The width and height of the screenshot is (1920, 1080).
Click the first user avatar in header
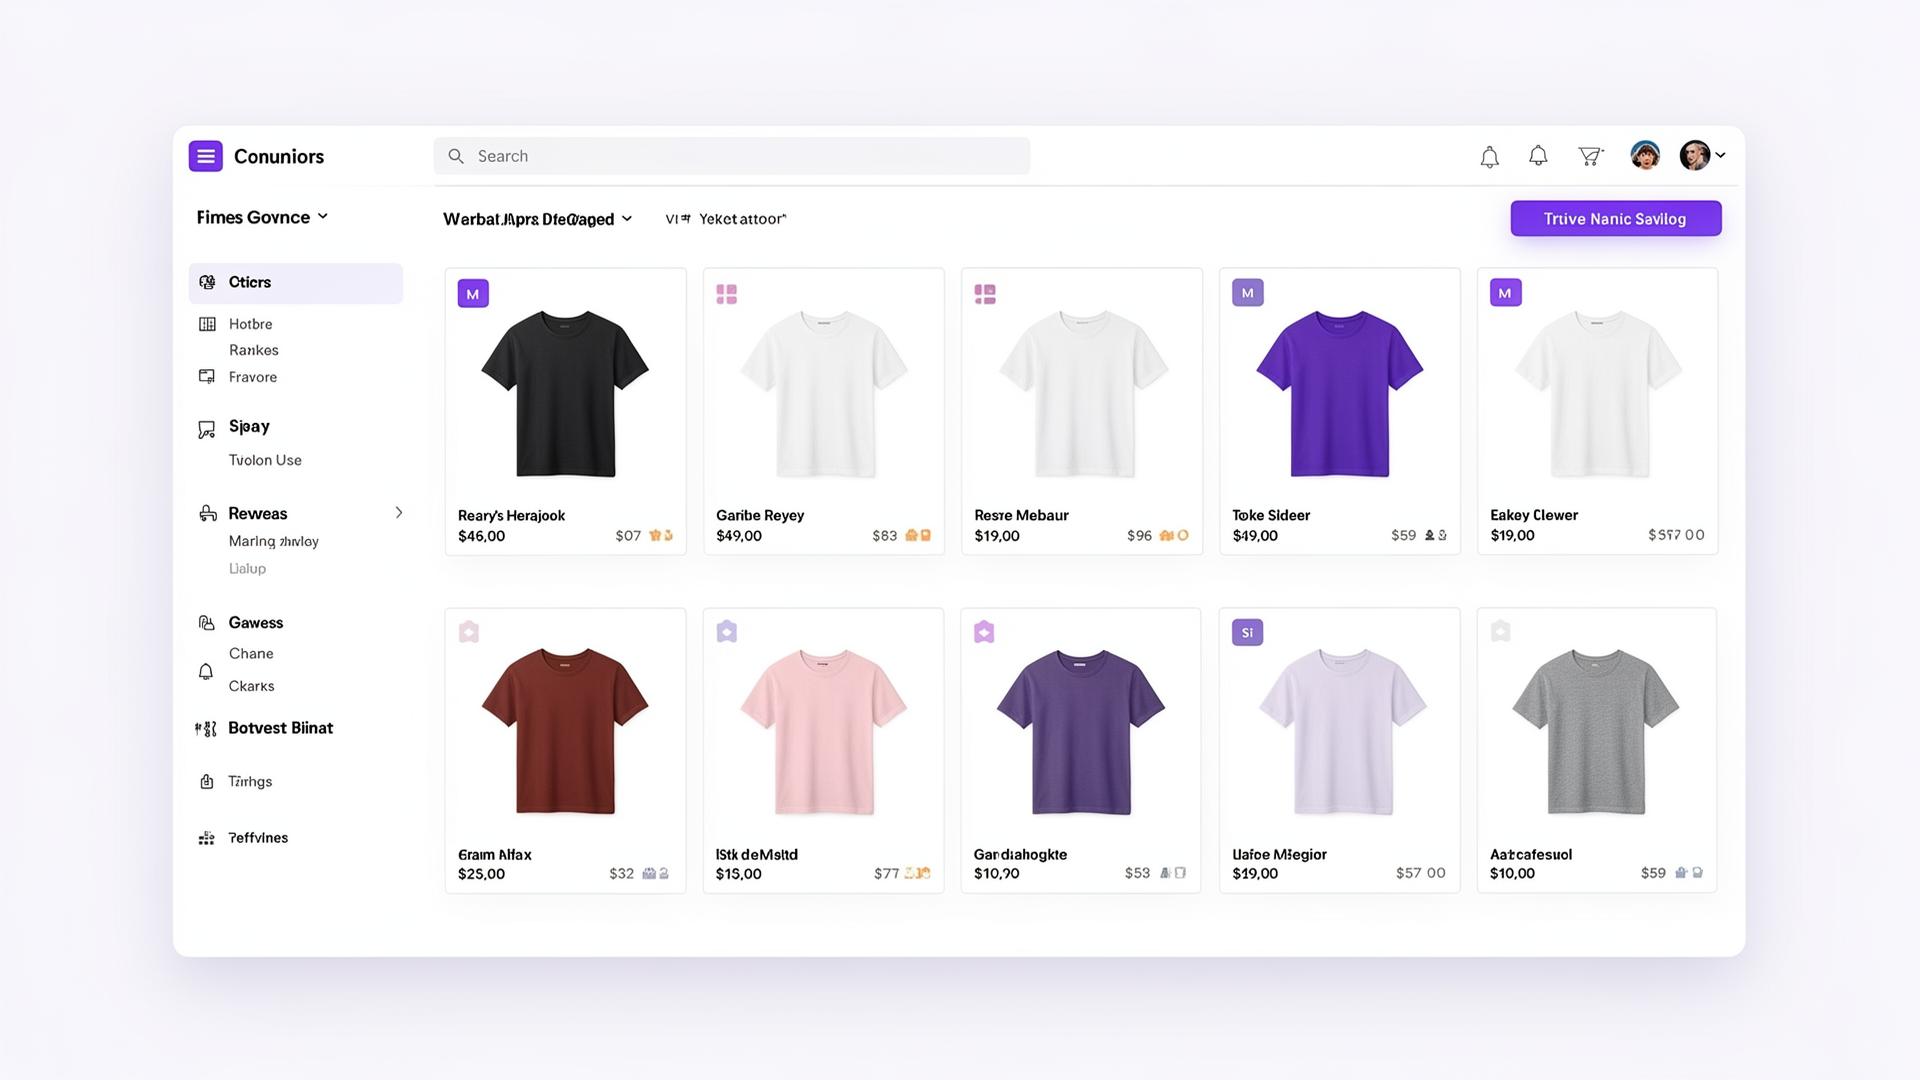(x=1645, y=155)
